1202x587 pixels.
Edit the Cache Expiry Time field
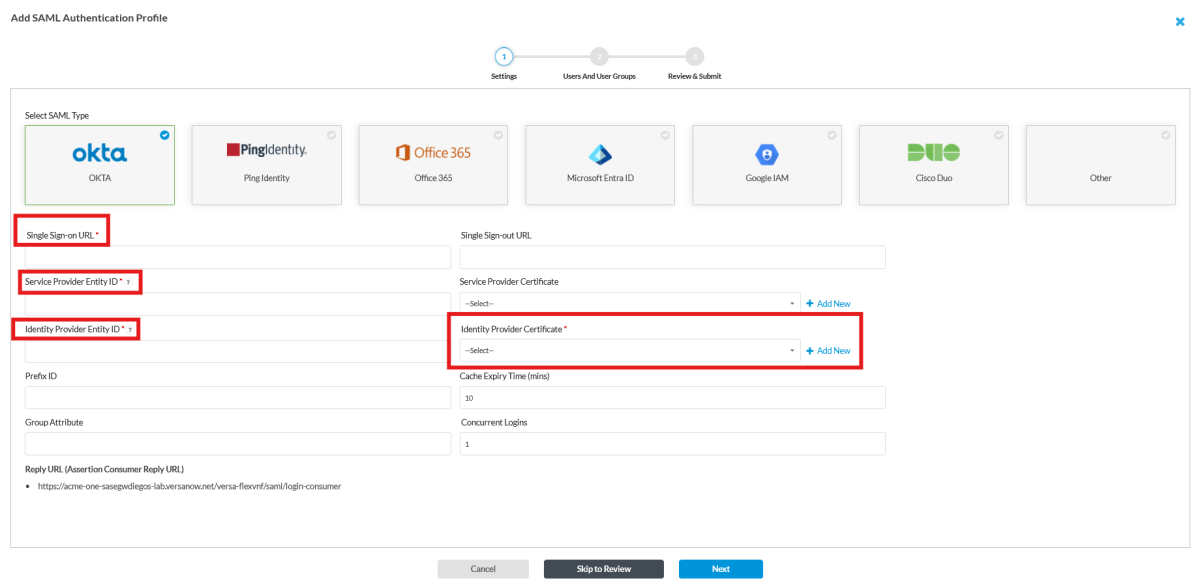pyautogui.click(x=673, y=398)
